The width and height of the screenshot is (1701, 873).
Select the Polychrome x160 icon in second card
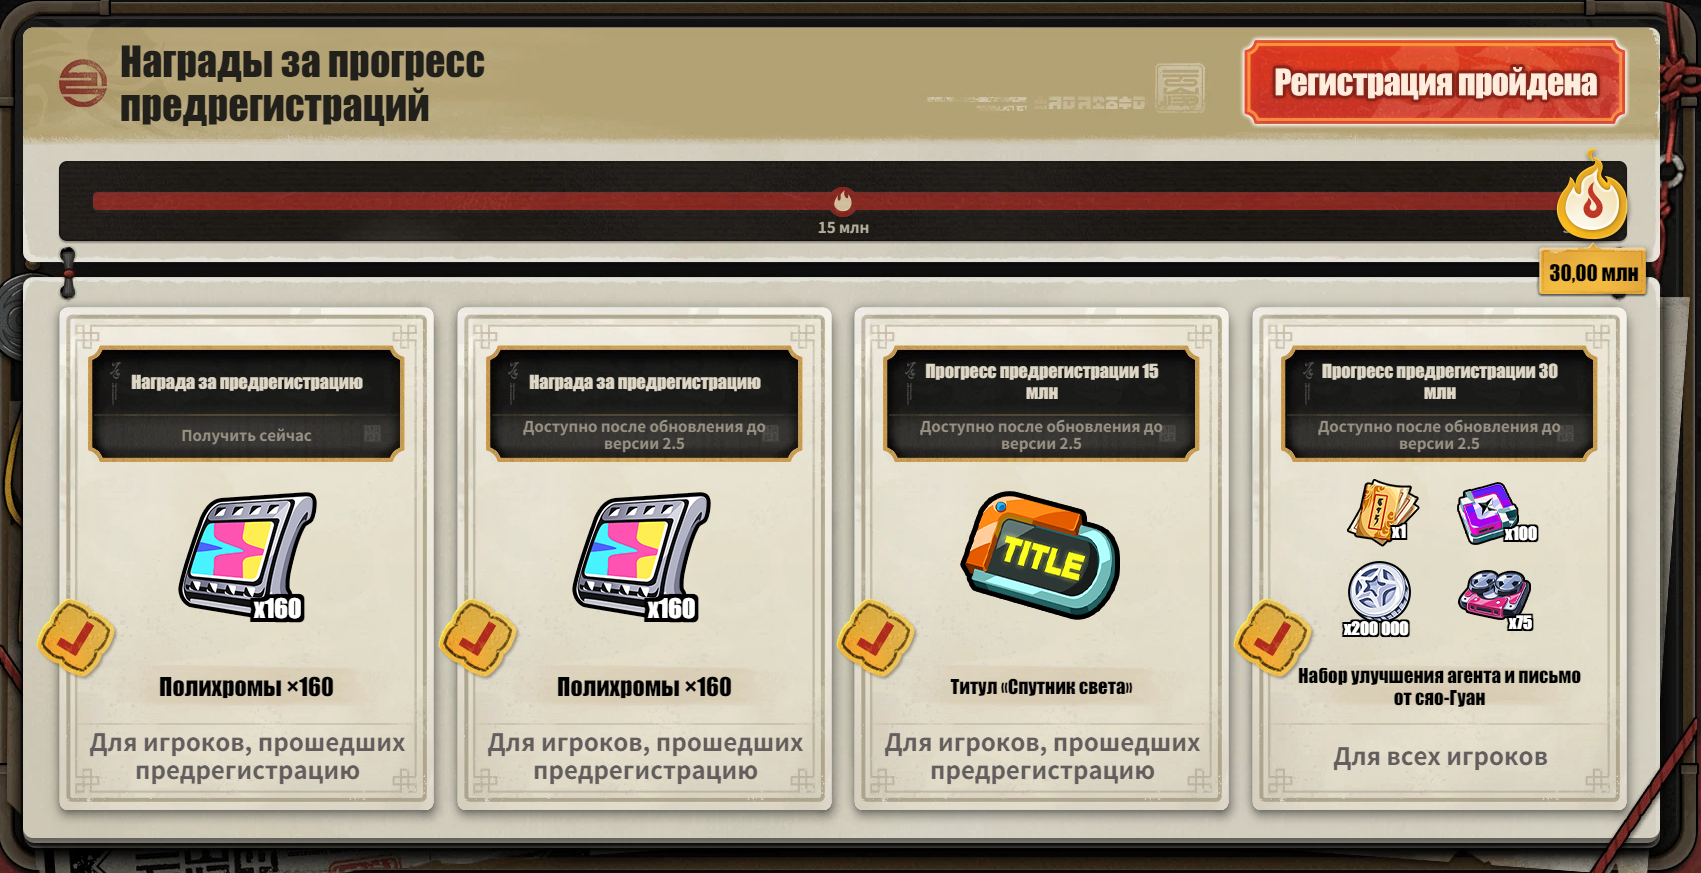coord(643,556)
